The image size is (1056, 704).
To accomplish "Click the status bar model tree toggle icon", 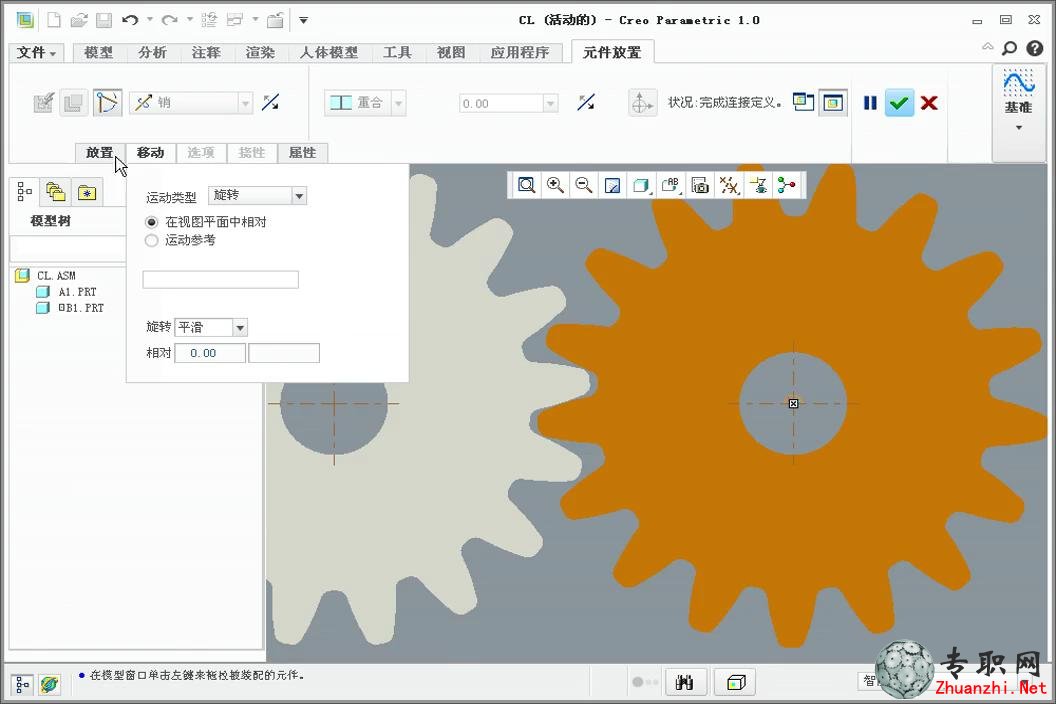I will [22, 684].
